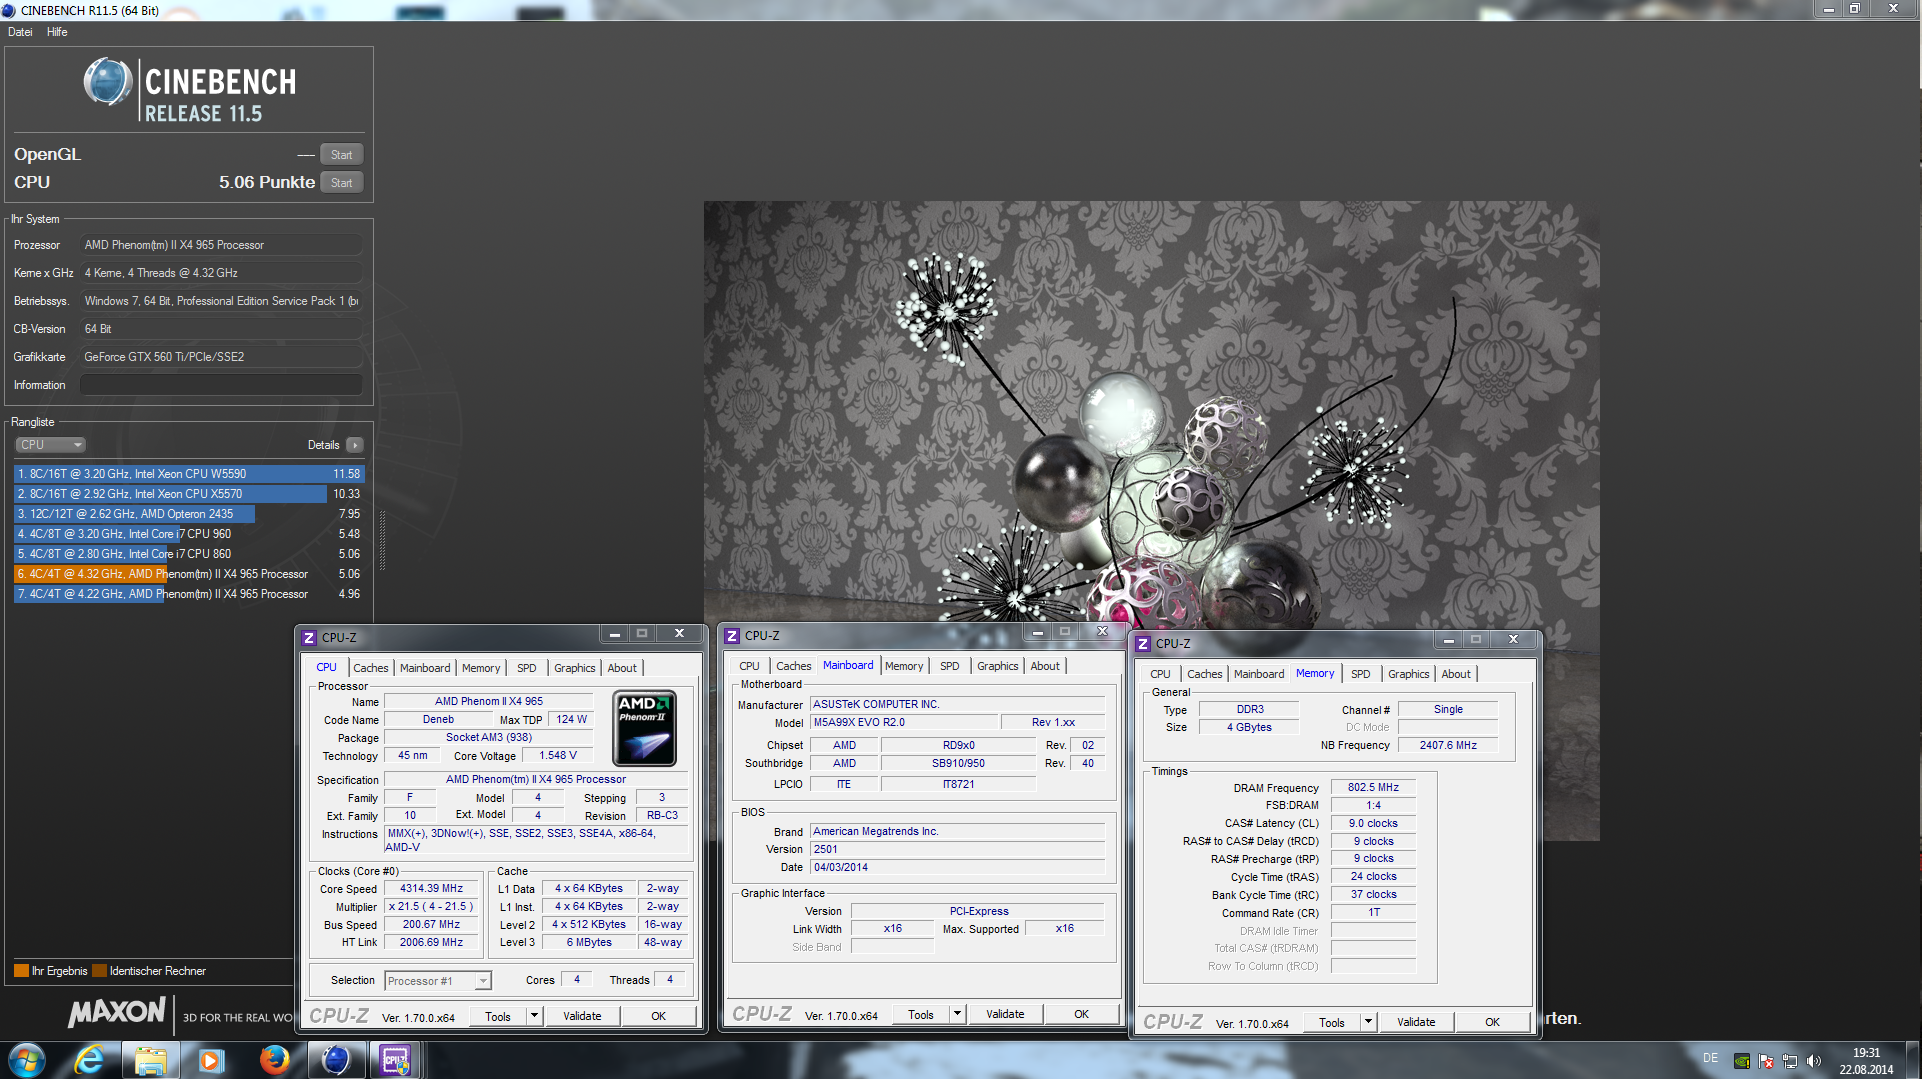Select ranking row Intel Core i7 CPU 860
The height and width of the screenshot is (1079, 1922).
point(189,554)
